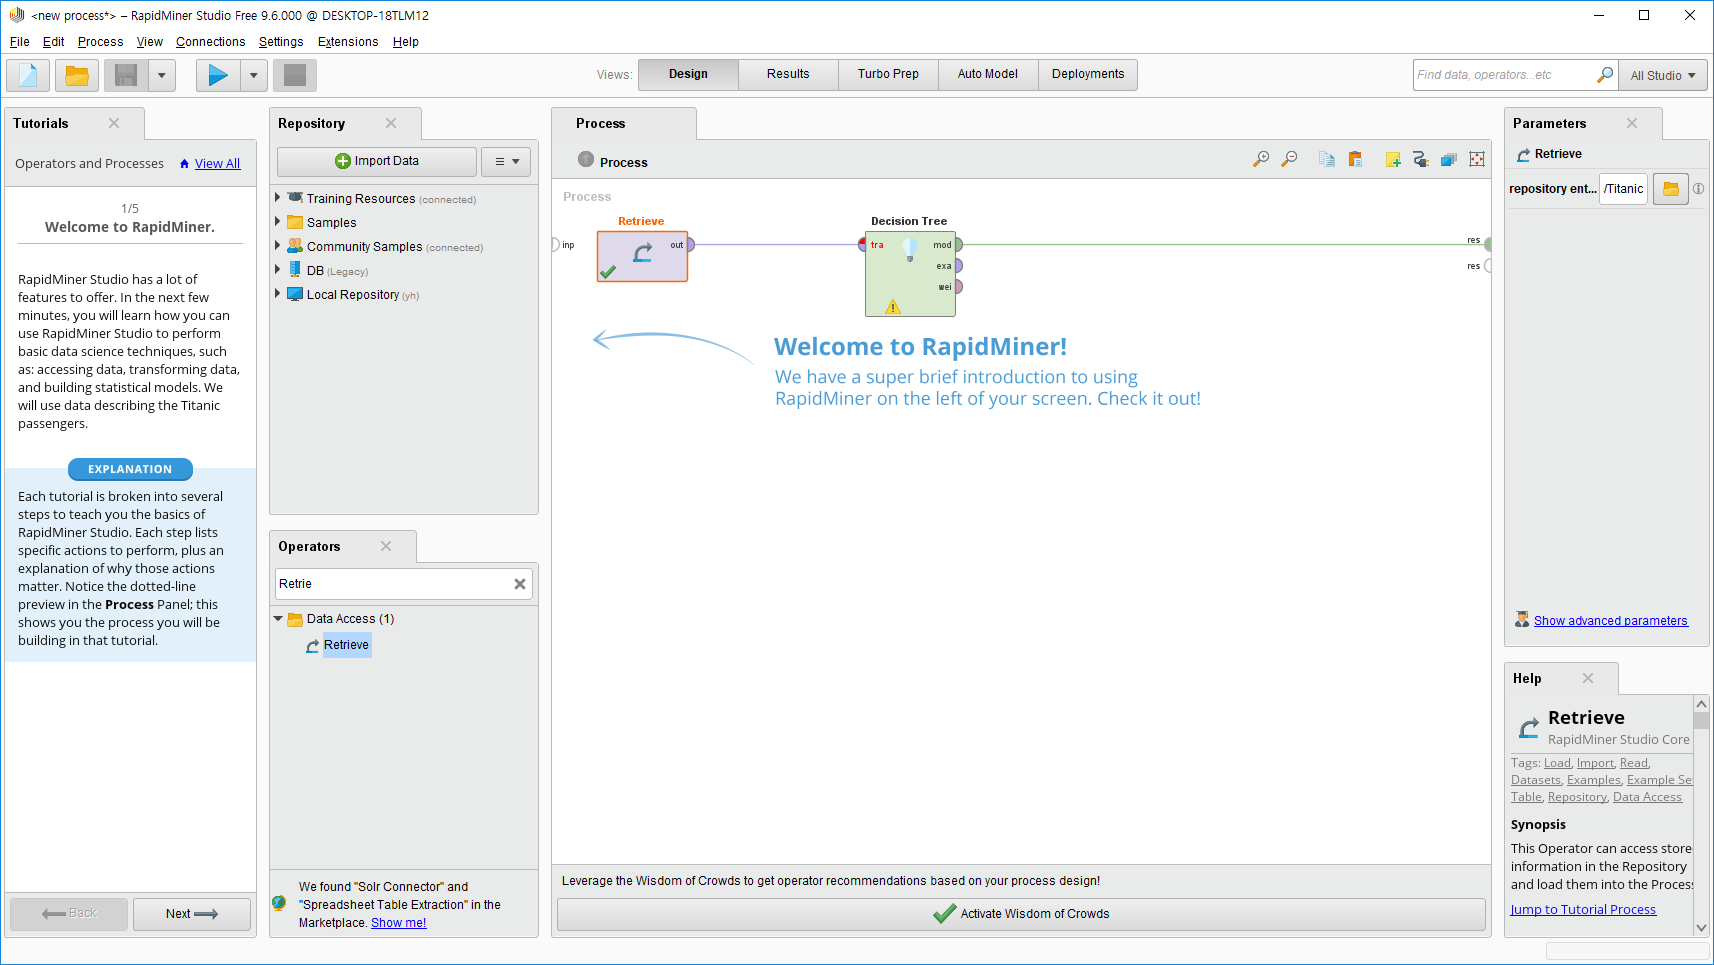The height and width of the screenshot is (965, 1714).
Task: Follow the Jump to Tutorial Process link
Action: [x=1583, y=910]
